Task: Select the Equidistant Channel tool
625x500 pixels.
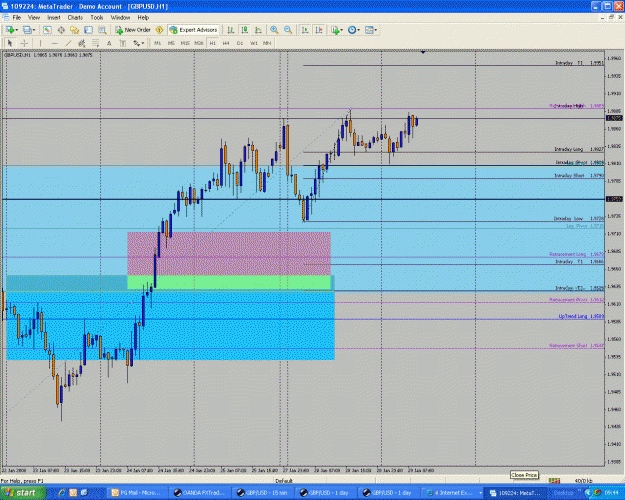Action: click(82, 43)
